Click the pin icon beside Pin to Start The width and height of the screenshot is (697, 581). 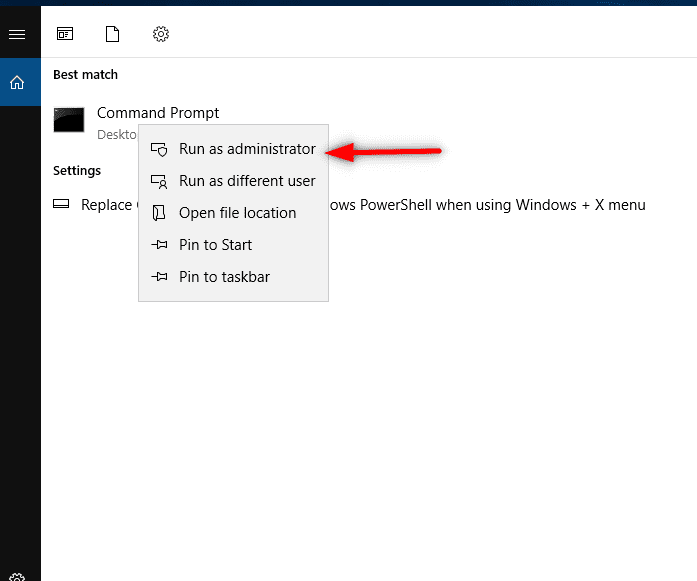click(x=158, y=245)
